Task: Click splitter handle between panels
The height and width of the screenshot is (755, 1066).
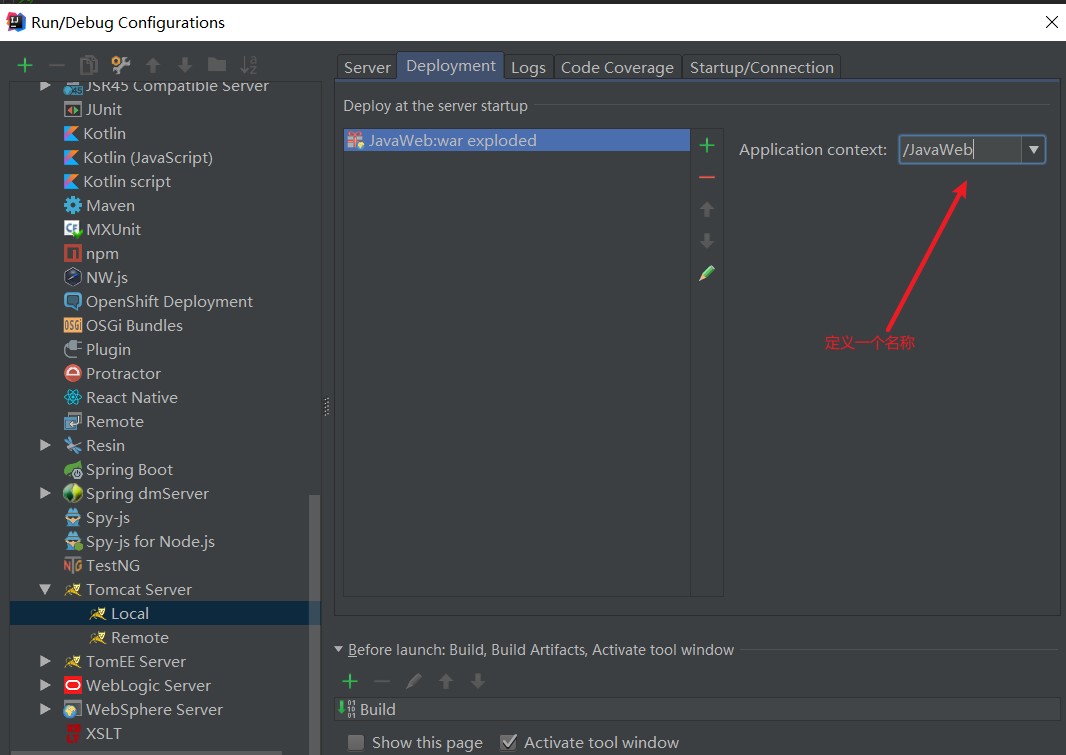Action: click(x=327, y=406)
